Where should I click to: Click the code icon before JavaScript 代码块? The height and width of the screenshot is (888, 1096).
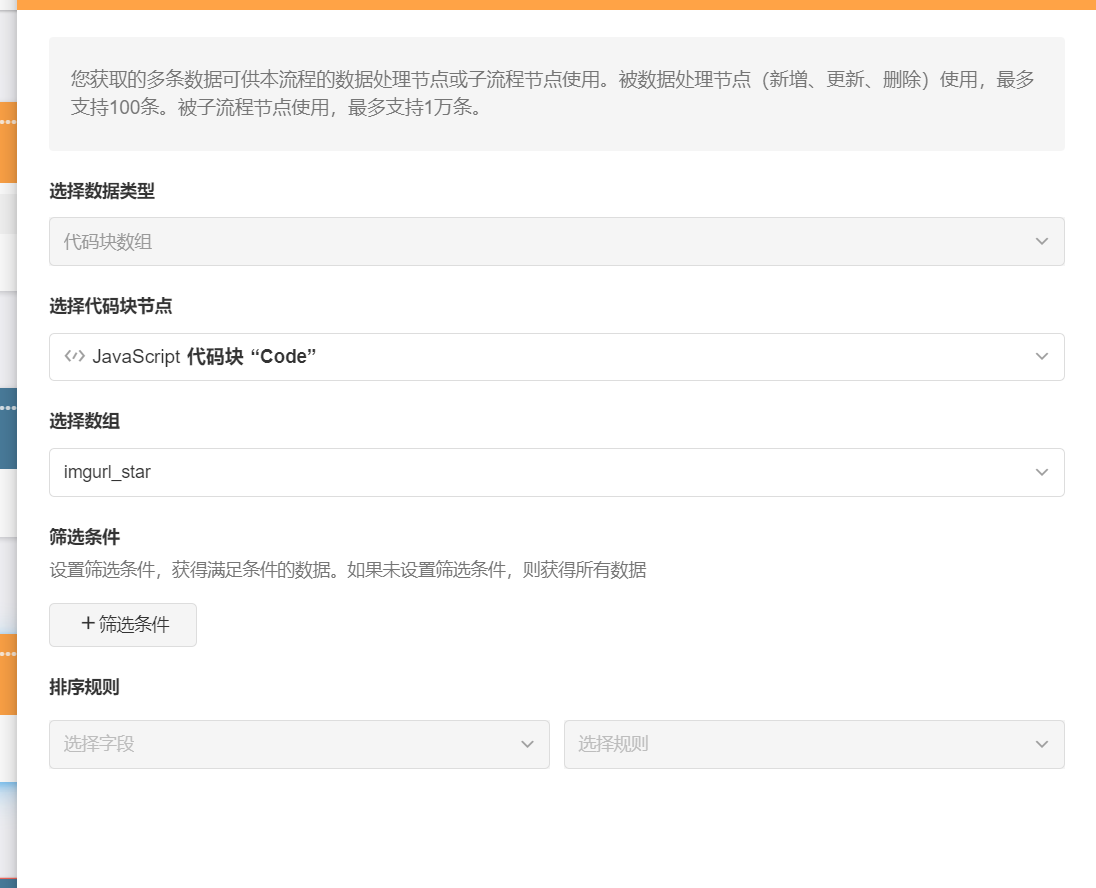[74, 357]
